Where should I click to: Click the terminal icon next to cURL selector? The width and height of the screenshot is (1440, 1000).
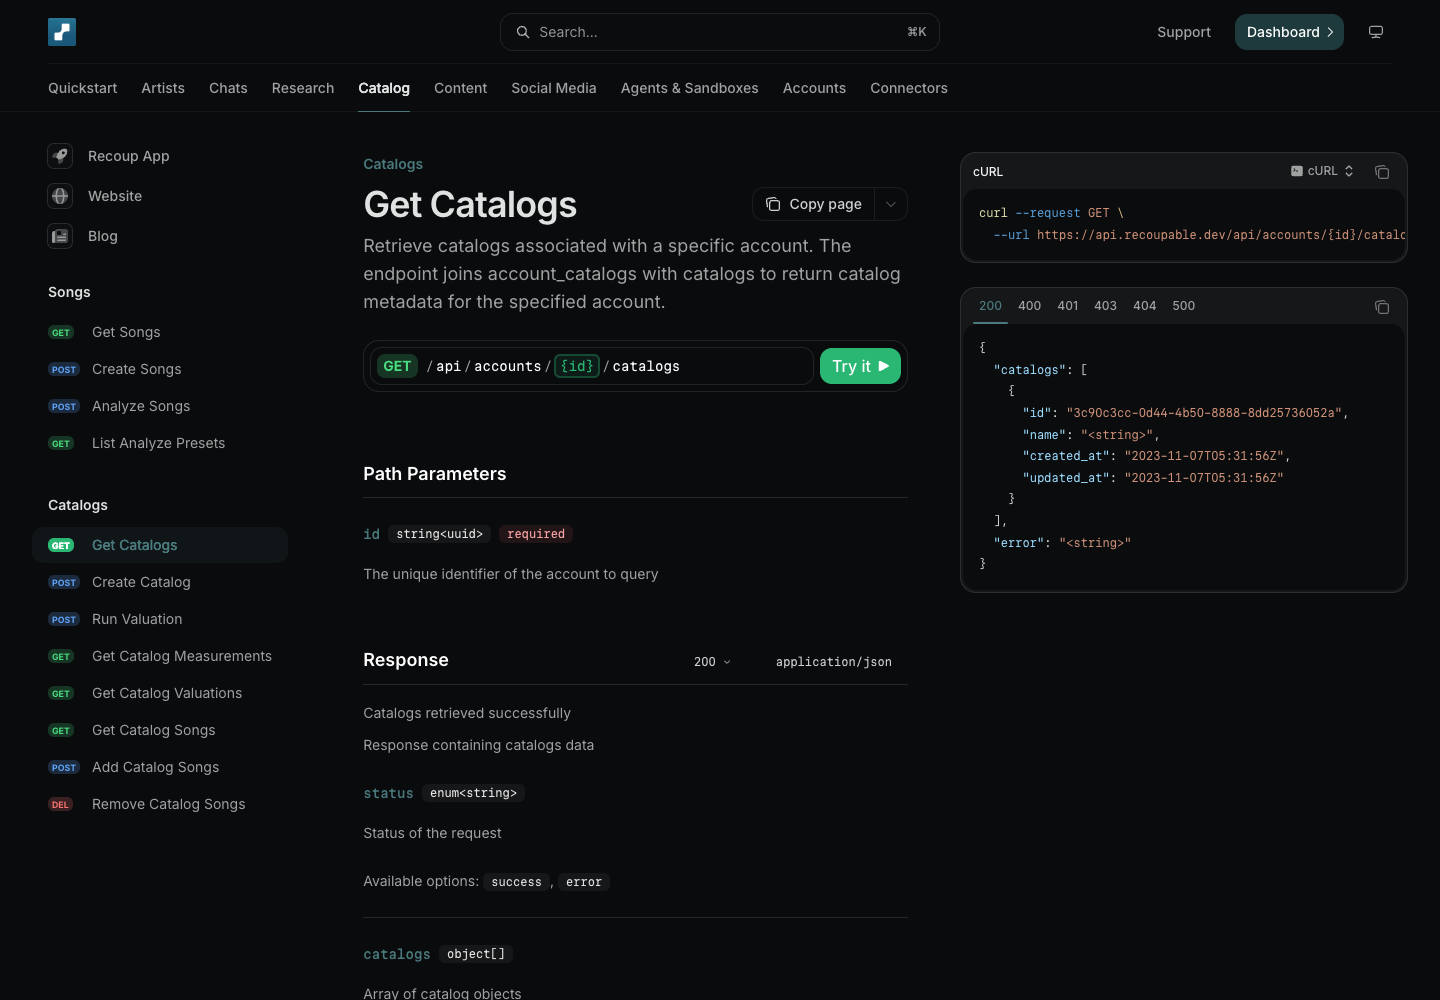coord(1297,171)
